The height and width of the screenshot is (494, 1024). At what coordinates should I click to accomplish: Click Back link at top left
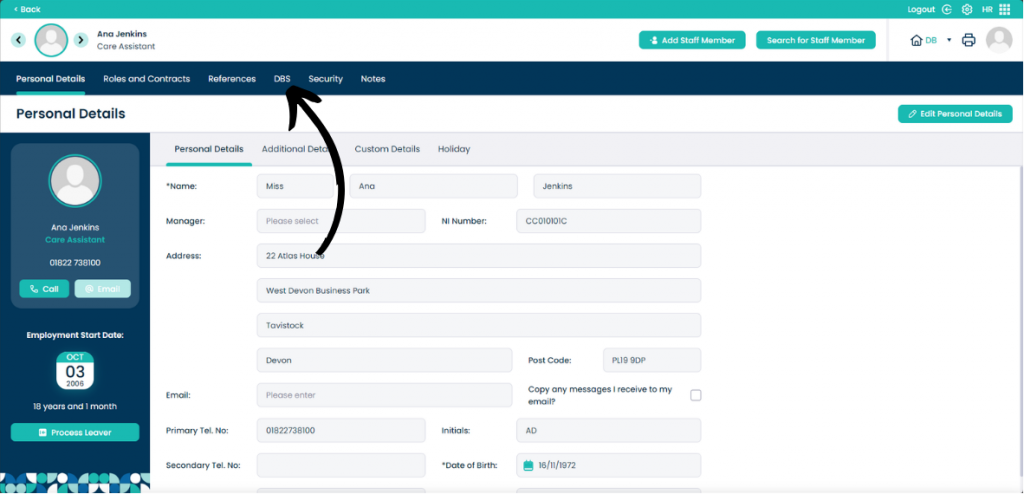pyautogui.click(x=27, y=9)
